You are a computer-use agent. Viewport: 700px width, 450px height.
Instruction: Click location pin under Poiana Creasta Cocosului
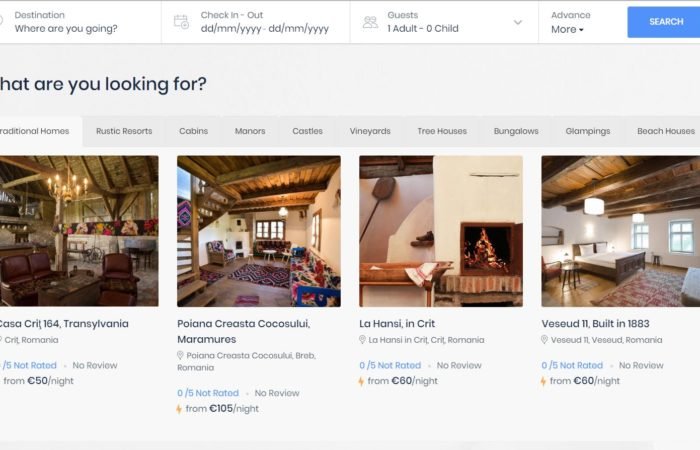click(181, 355)
